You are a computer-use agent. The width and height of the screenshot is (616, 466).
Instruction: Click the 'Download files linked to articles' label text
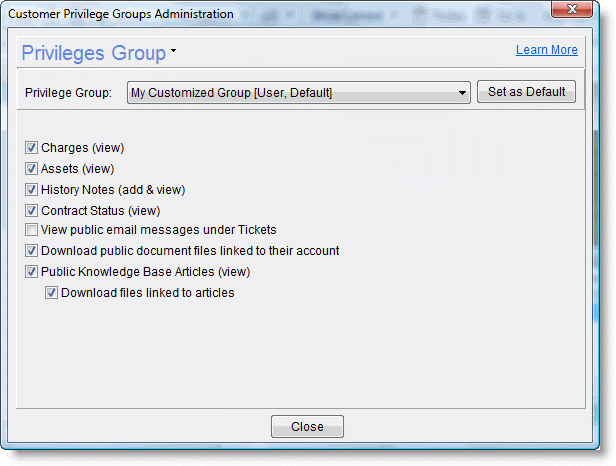147,293
